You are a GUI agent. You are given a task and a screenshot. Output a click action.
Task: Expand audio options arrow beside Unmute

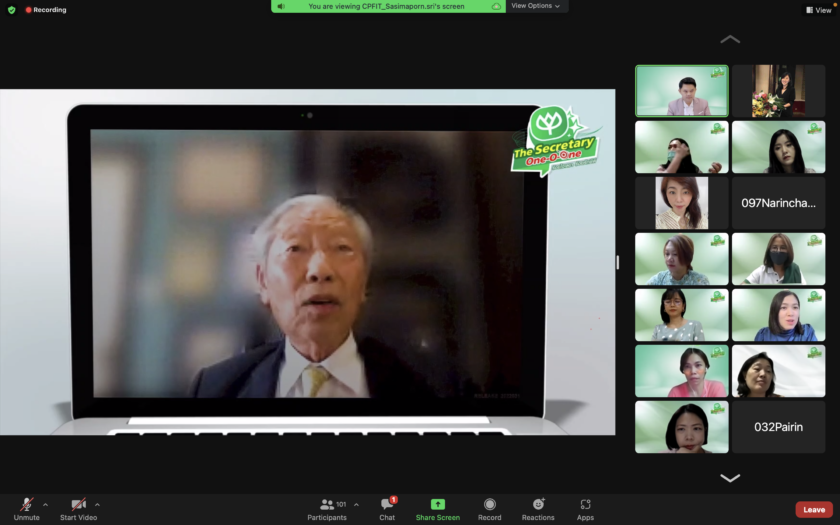(x=45, y=504)
